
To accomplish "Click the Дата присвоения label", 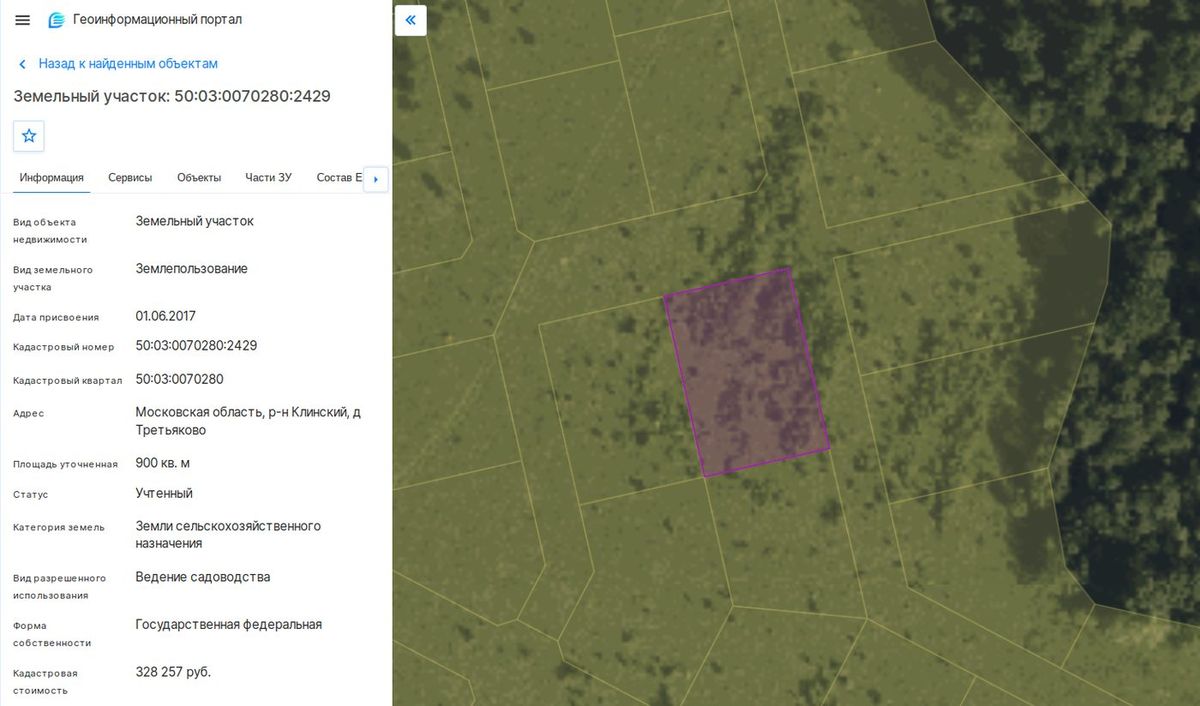I will pos(56,317).
